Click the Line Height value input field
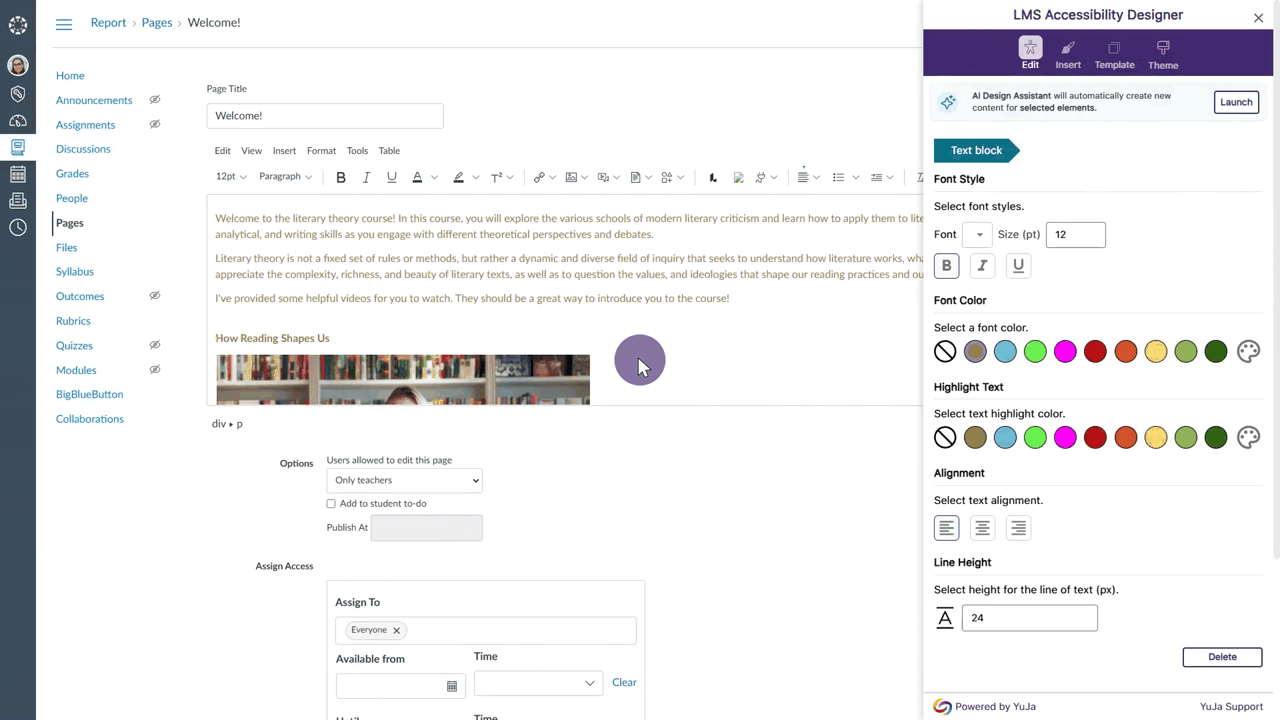 (1029, 618)
